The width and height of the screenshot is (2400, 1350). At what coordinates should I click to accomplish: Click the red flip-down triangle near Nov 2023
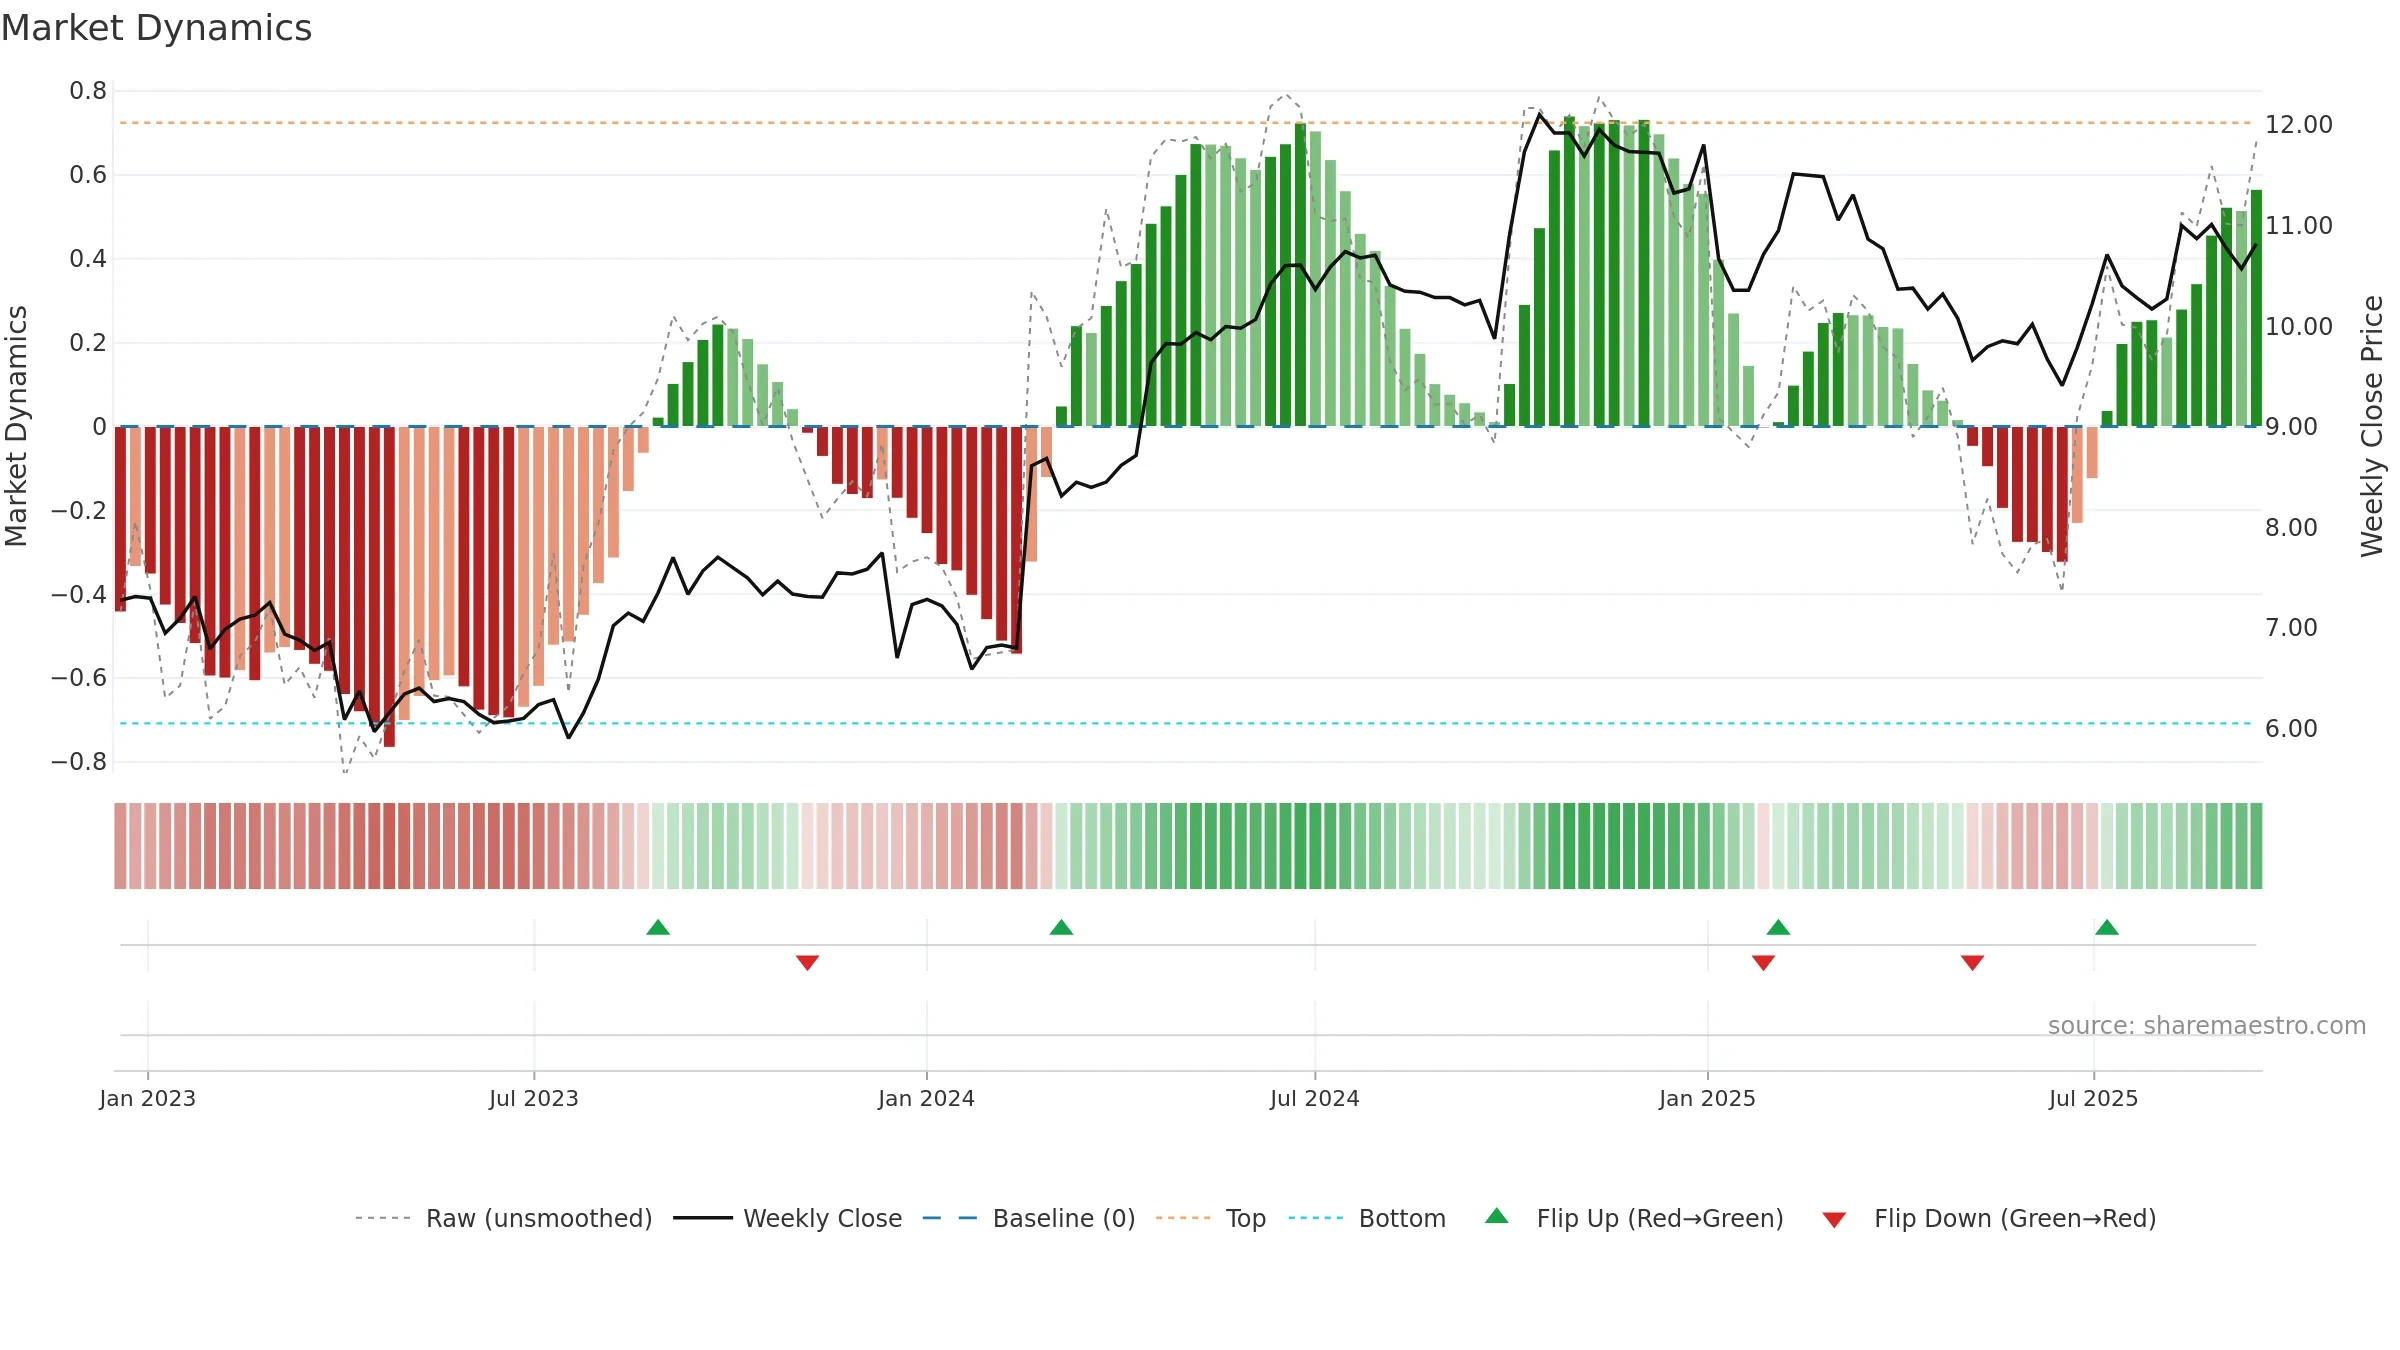click(x=807, y=962)
